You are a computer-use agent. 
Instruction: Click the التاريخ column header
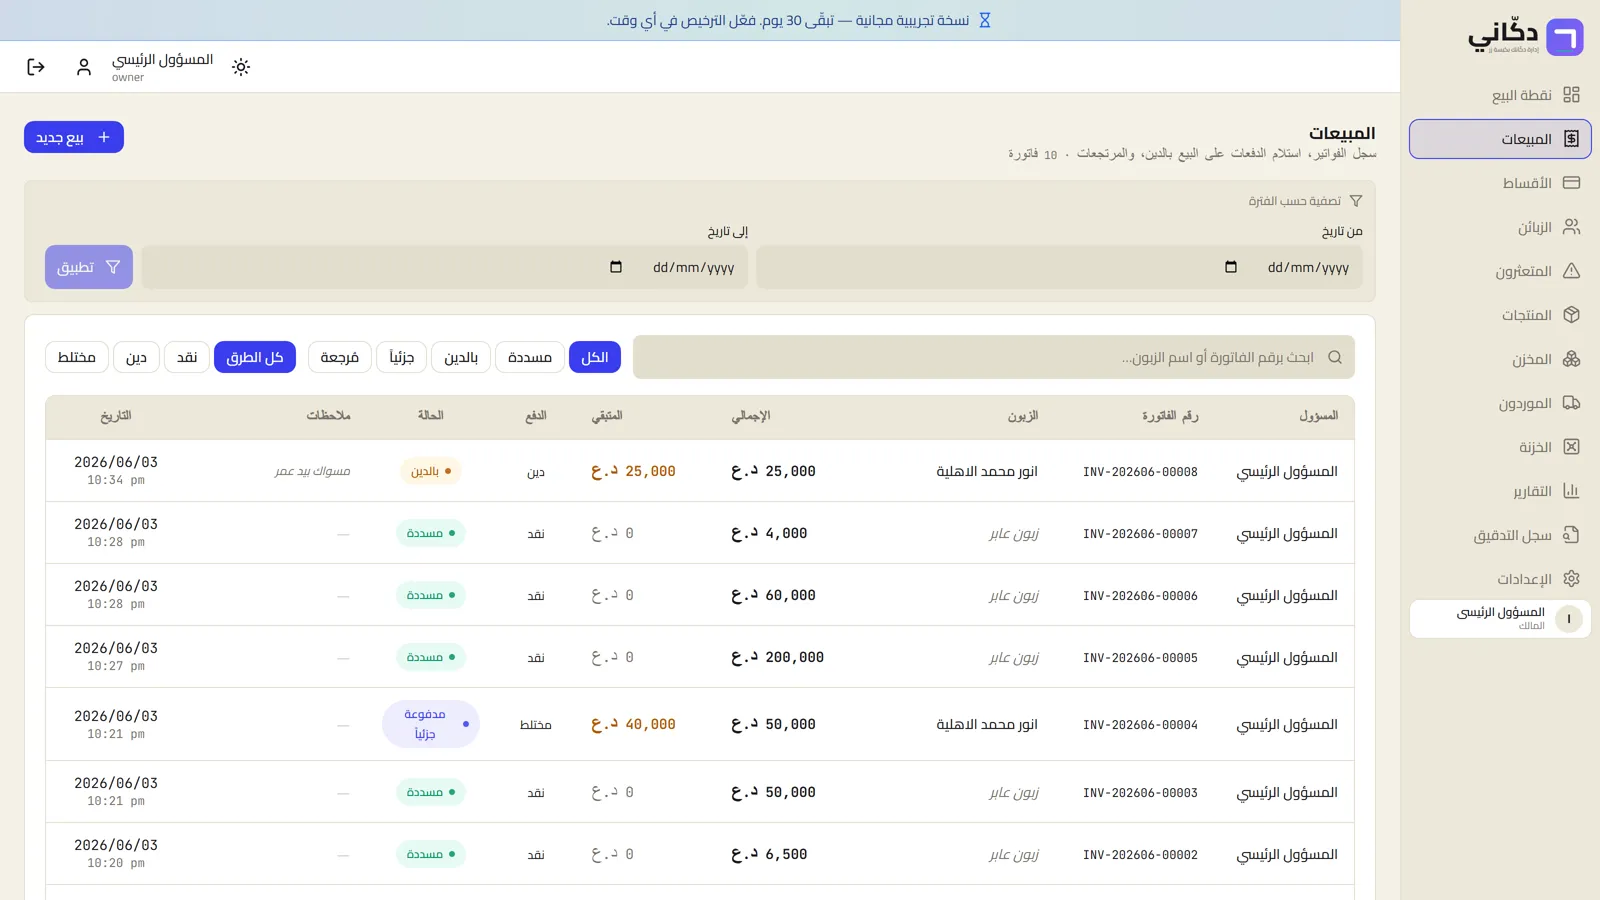point(116,416)
